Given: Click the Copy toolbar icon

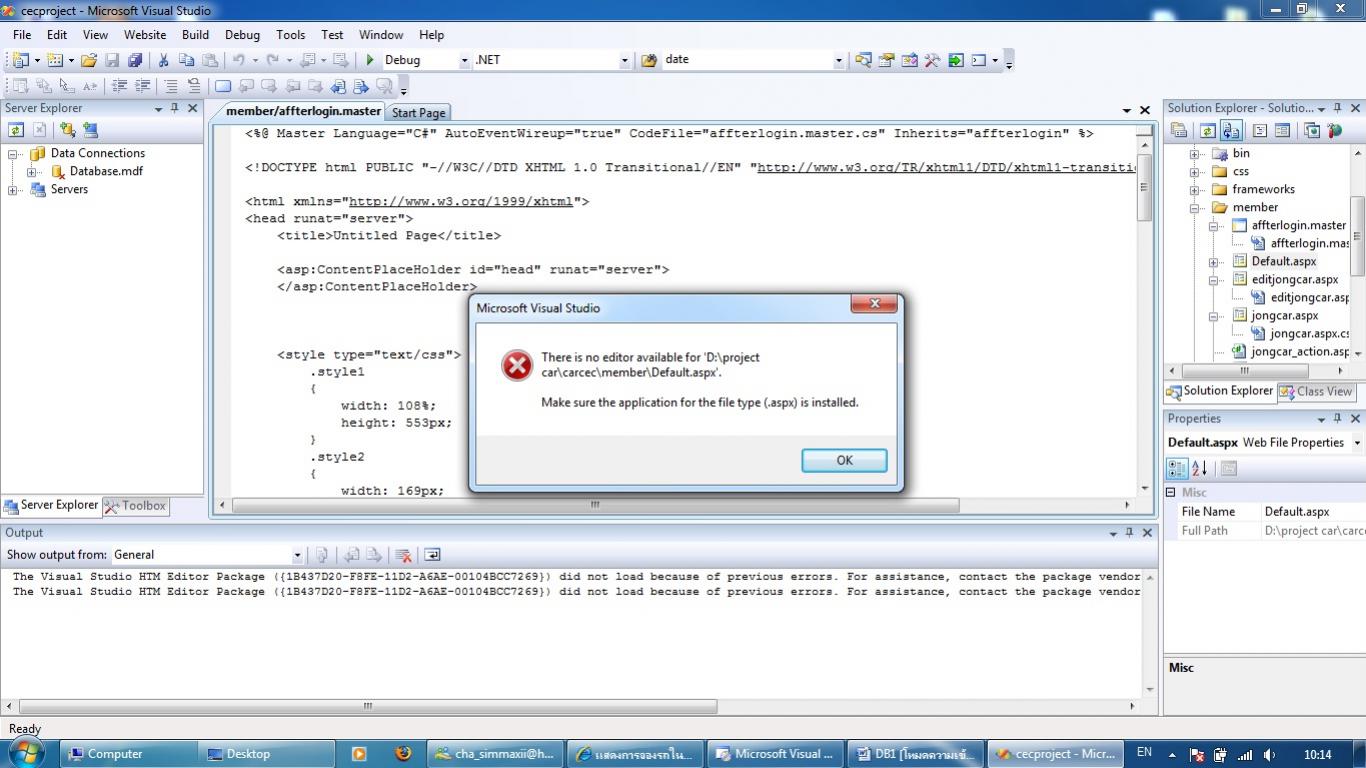Looking at the screenshot, I should [x=186, y=60].
